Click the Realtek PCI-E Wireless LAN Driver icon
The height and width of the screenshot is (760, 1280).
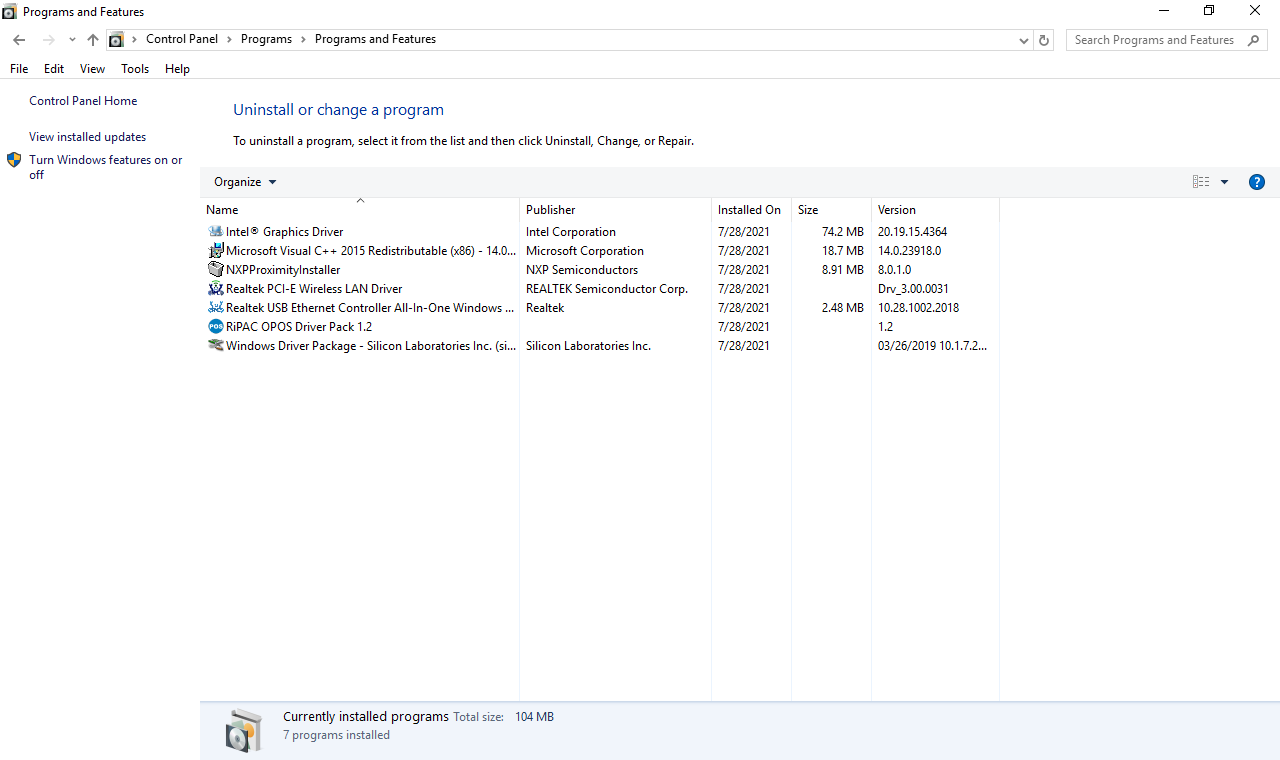click(215, 289)
